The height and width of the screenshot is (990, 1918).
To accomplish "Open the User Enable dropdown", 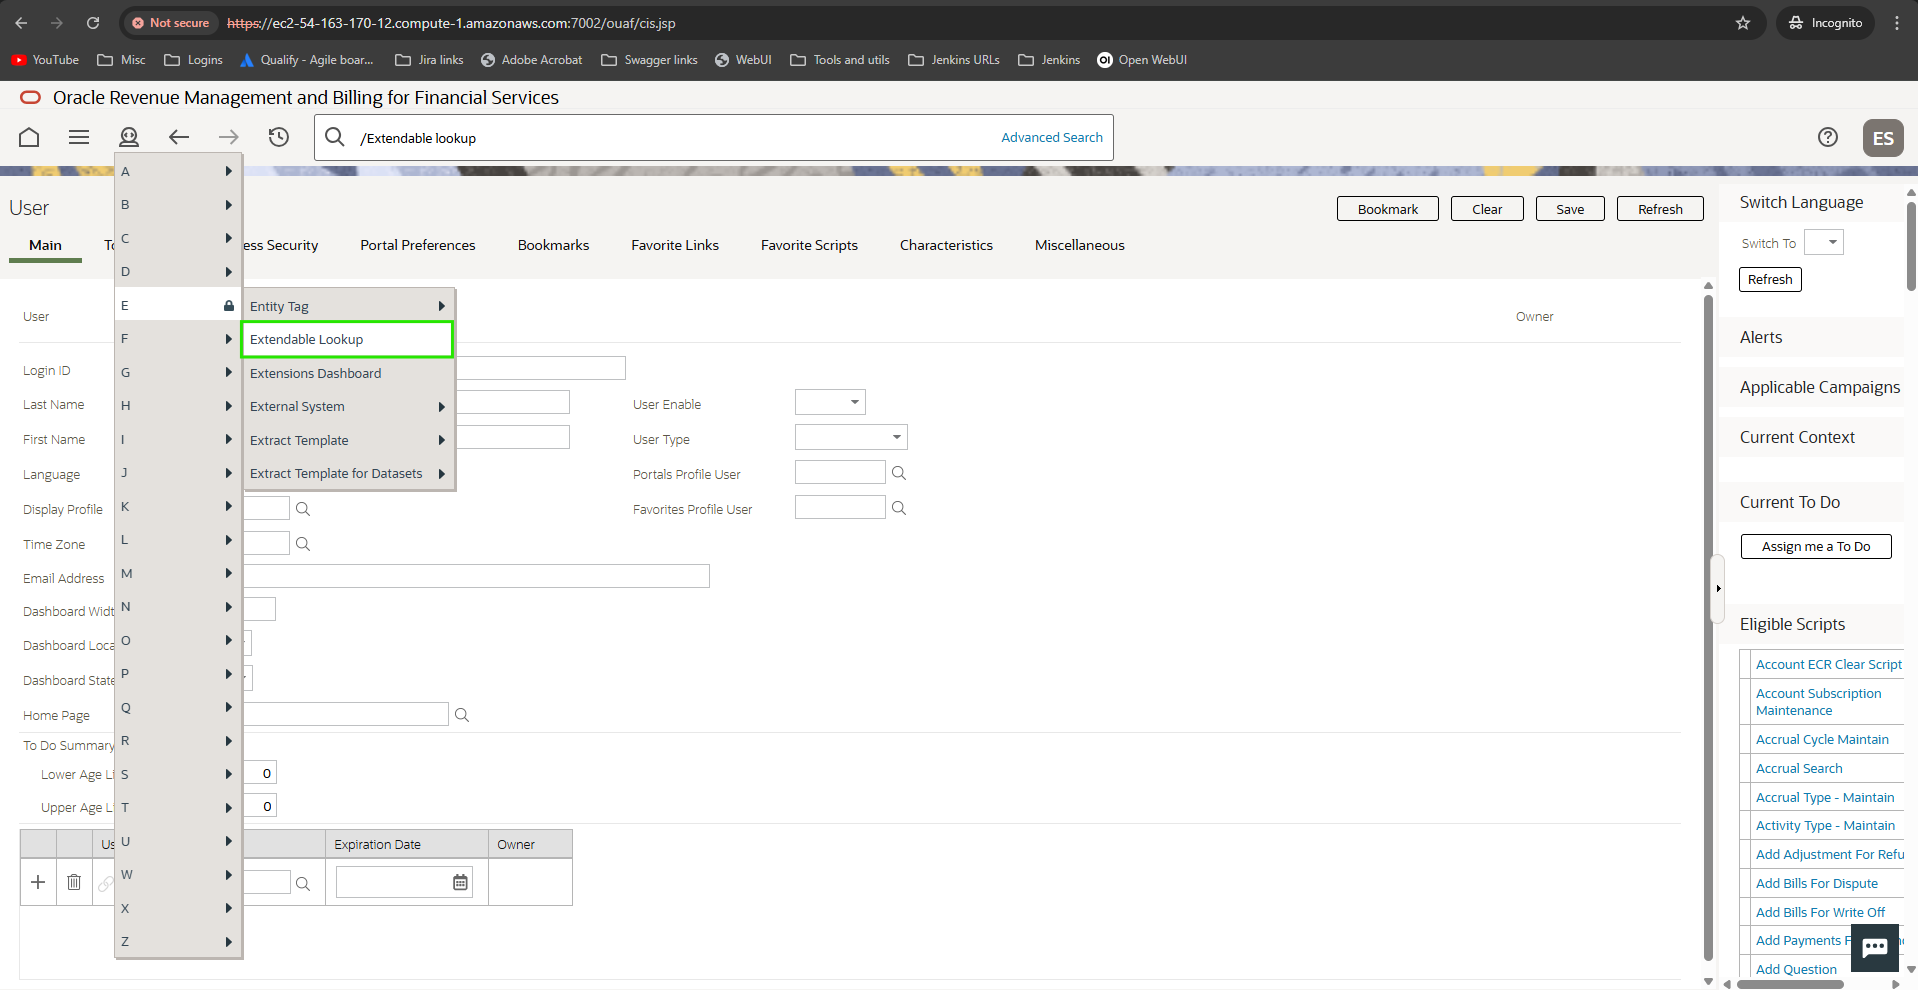I will click(830, 402).
